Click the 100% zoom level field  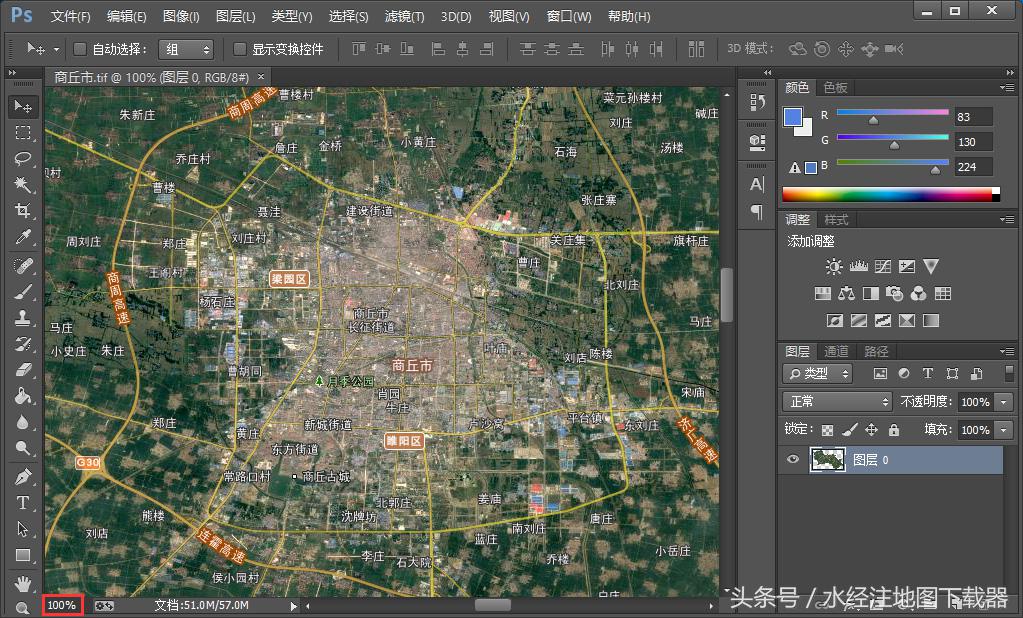pos(62,605)
